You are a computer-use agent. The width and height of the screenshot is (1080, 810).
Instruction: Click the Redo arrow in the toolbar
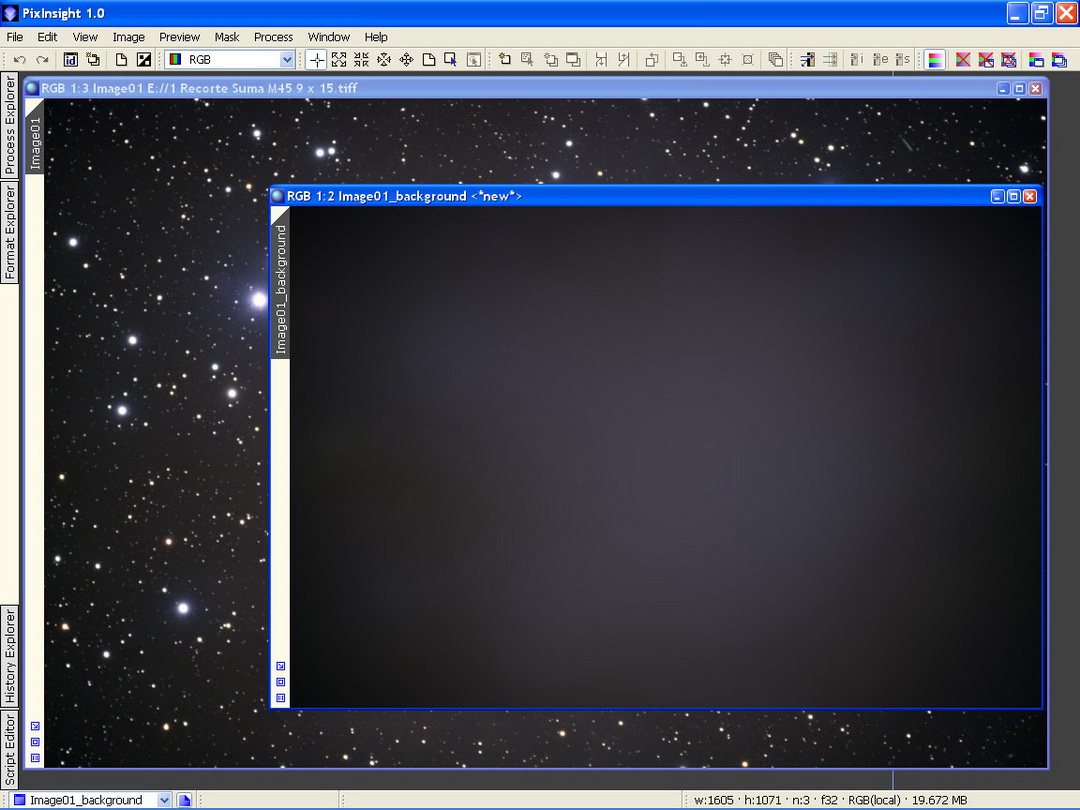pyautogui.click(x=43, y=60)
